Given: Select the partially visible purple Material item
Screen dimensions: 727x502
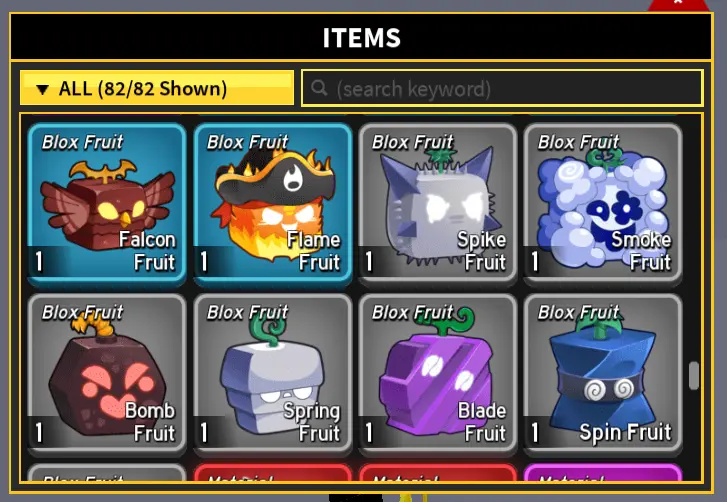Looking at the screenshot, I should [603, 473].
